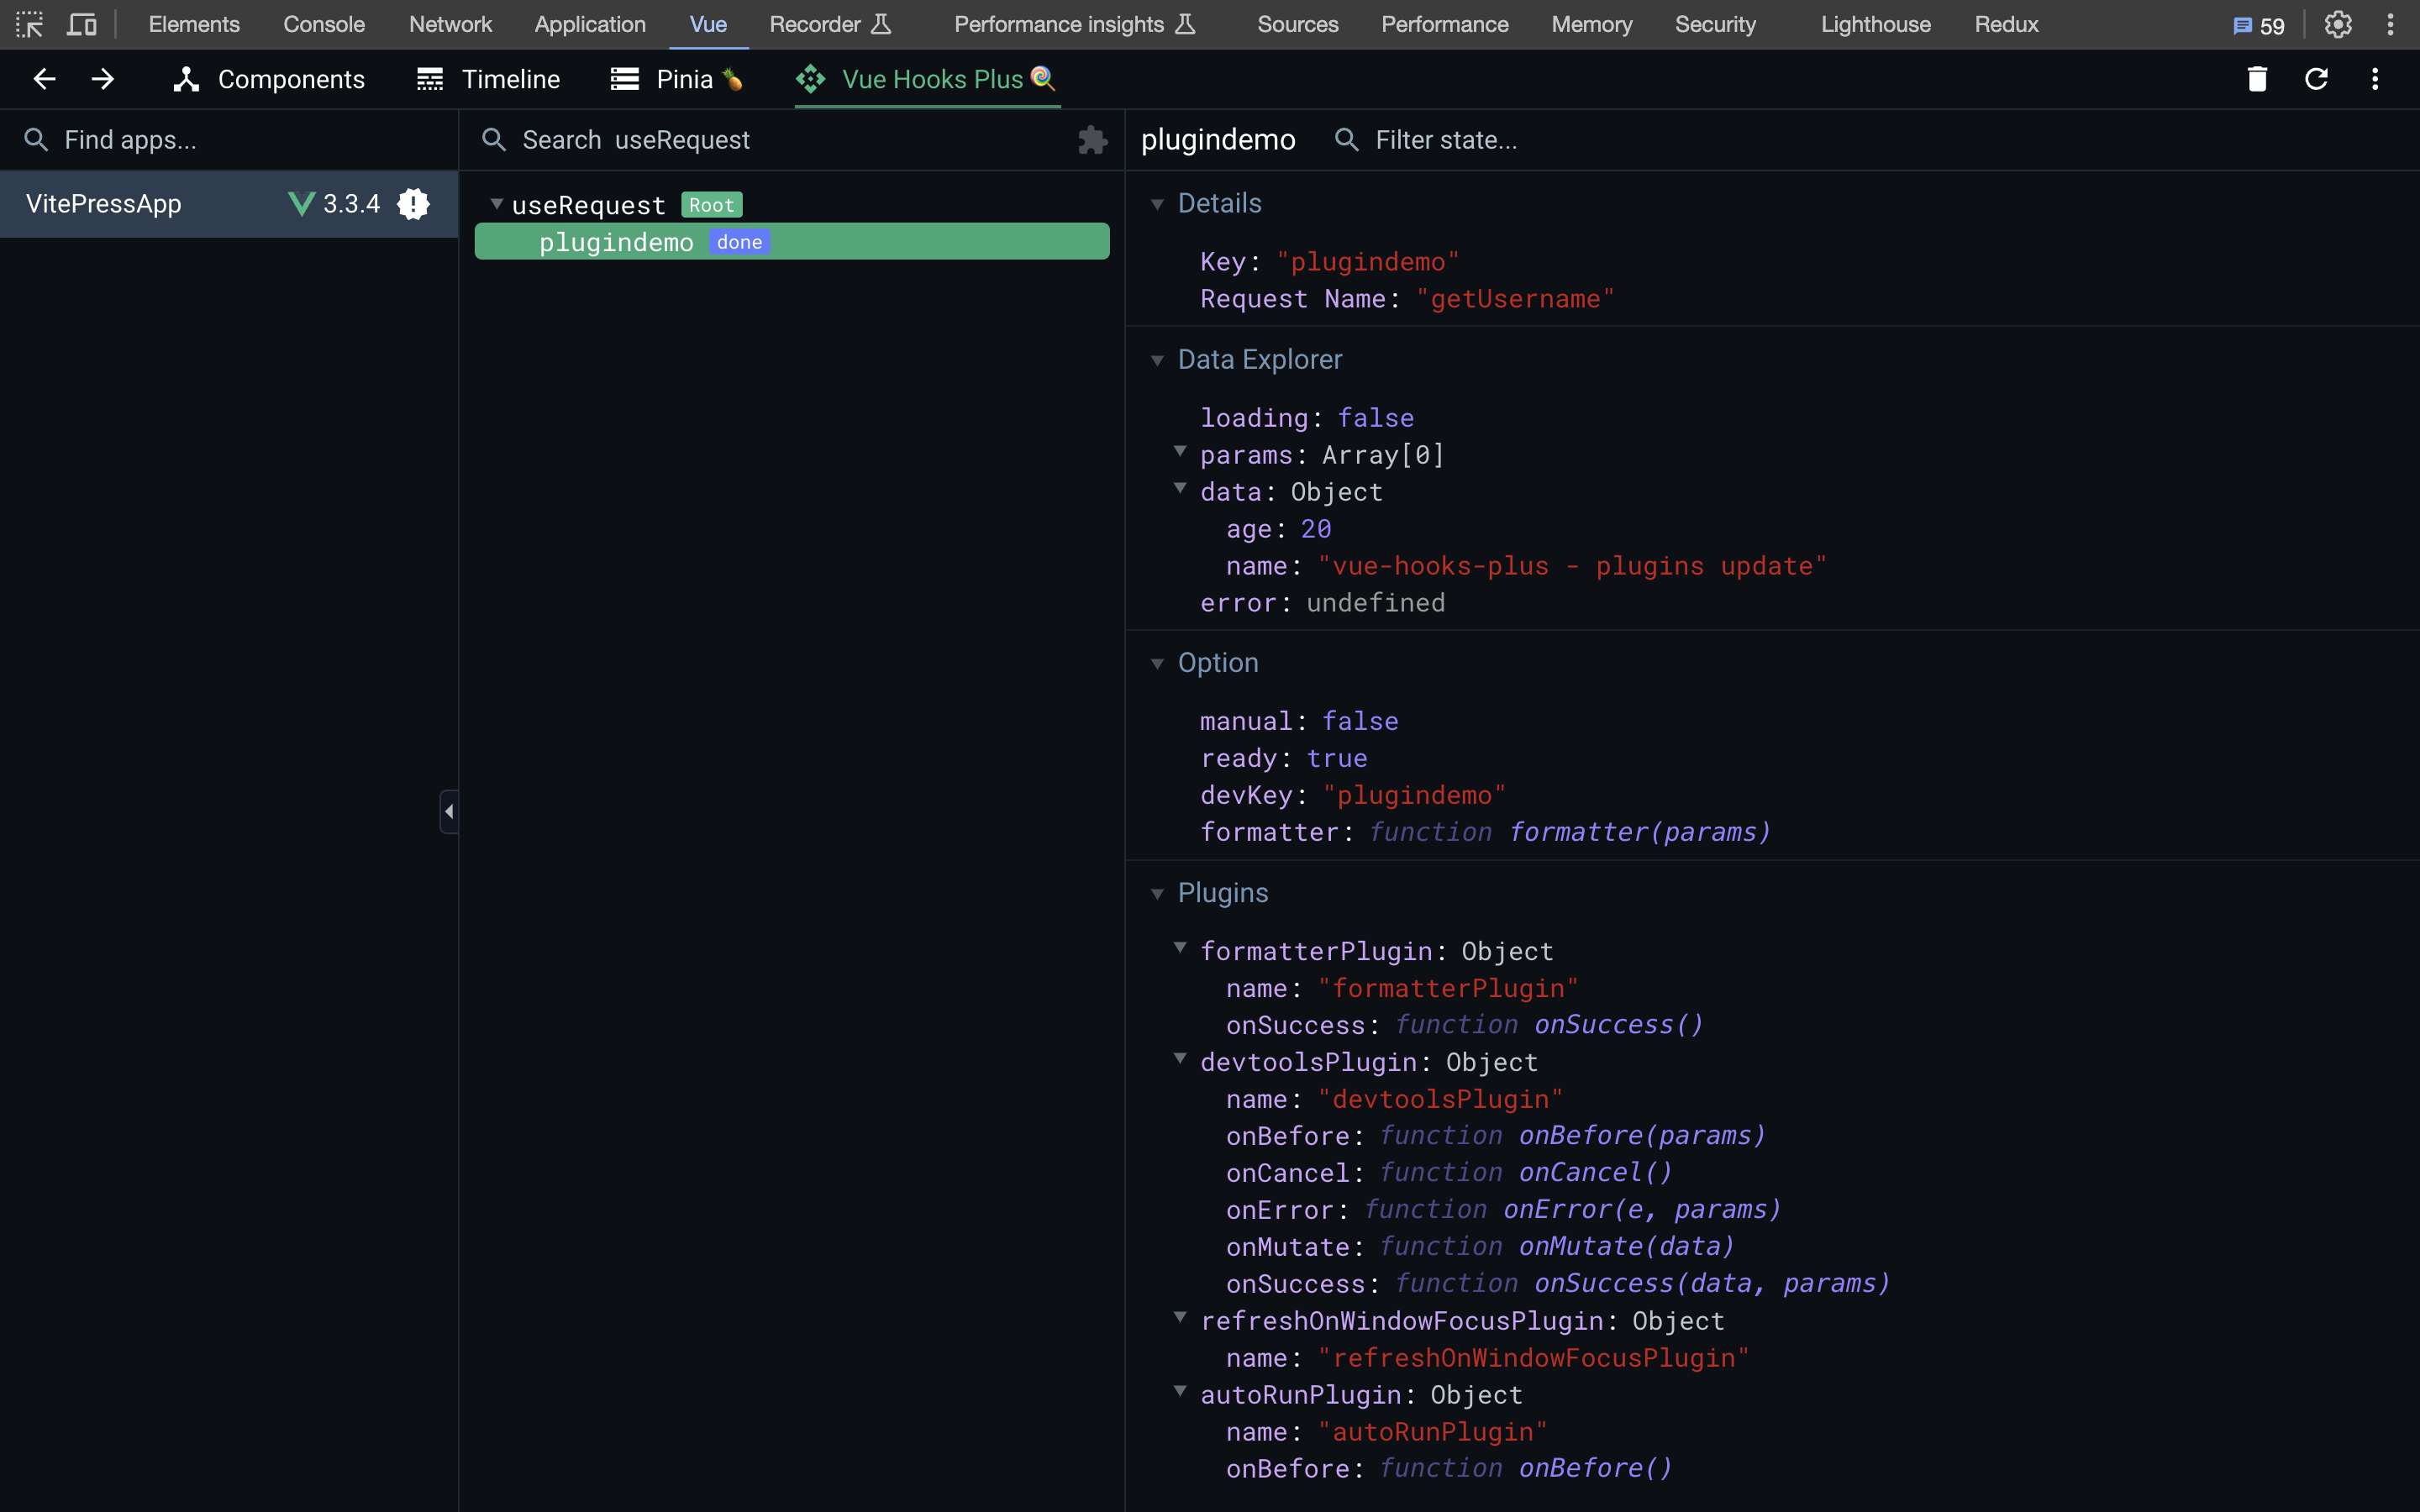Open the Lighthouse panel

(x=1875, y=24)
